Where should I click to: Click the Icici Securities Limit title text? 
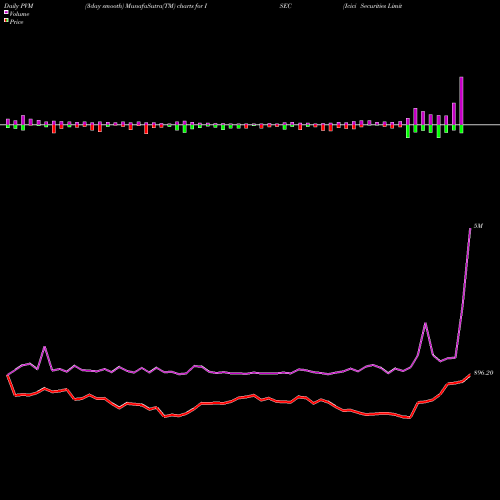click(373, 6)
